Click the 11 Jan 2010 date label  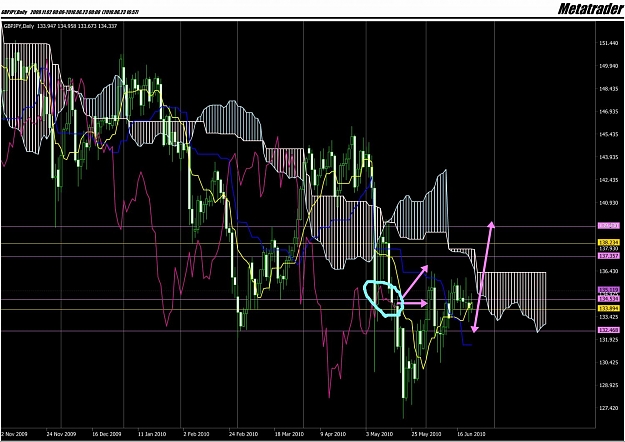click(152, 434)
